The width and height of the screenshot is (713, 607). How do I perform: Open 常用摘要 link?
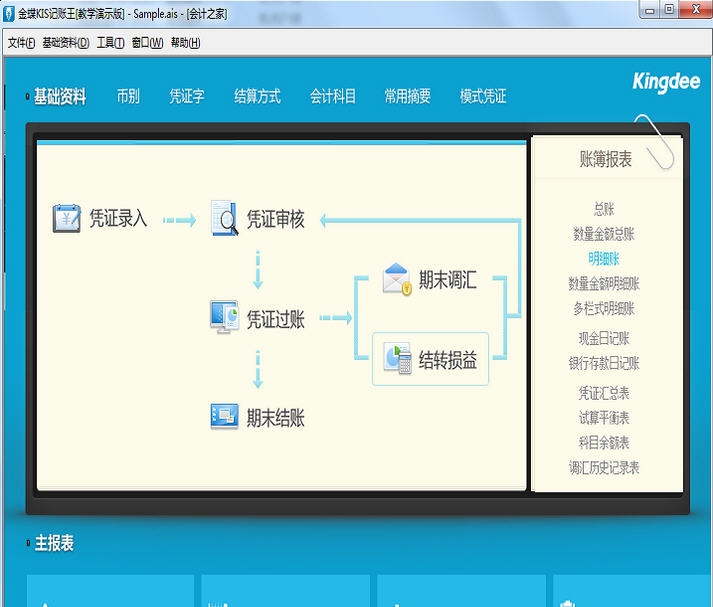407,96
